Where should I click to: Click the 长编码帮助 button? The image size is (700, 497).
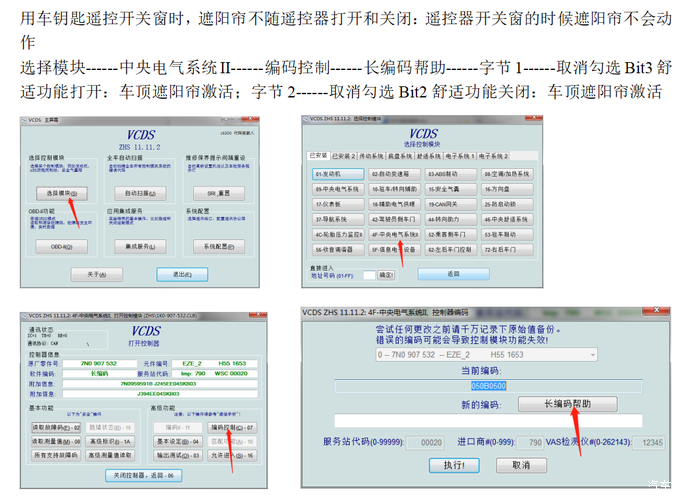[568, 404]
